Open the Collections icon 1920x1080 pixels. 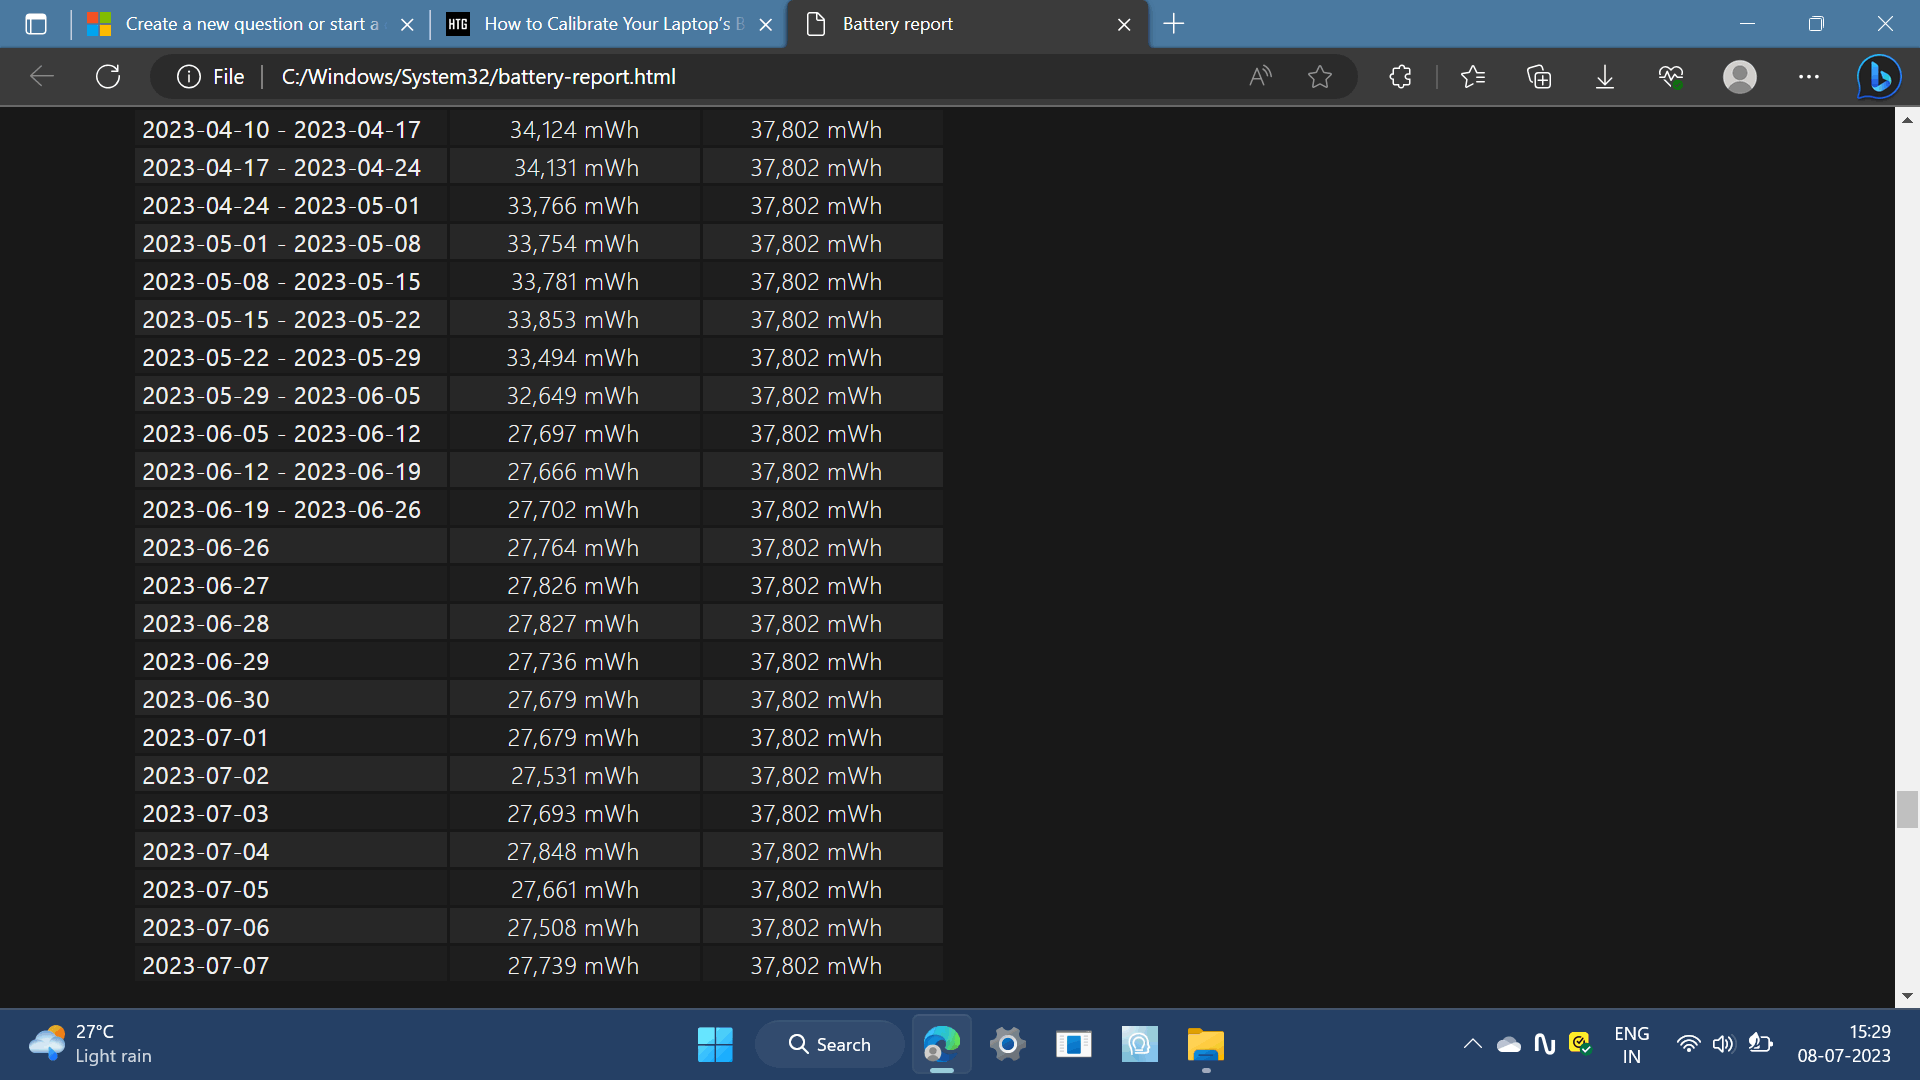[x=1539, y=77]
